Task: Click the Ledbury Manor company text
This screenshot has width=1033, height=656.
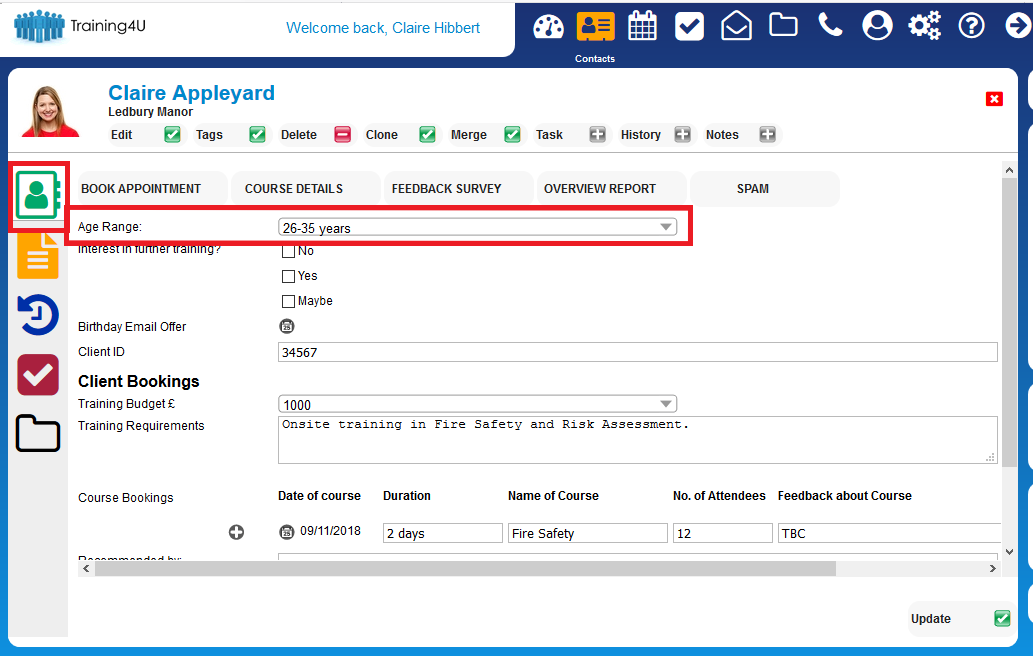Action: tap(150, 112)
